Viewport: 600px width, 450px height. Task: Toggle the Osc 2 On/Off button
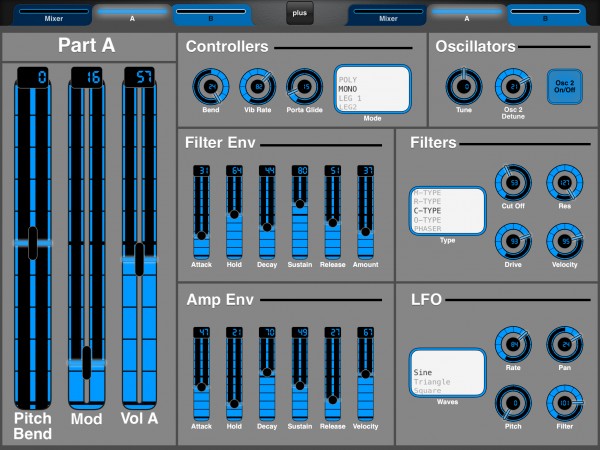pyautogui.click(x=565, y=86)
